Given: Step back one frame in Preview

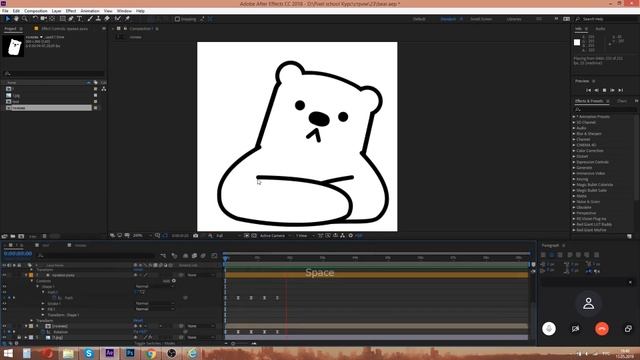Looking at the screenshot, I should pyautogui.click(x=596, y=90).
